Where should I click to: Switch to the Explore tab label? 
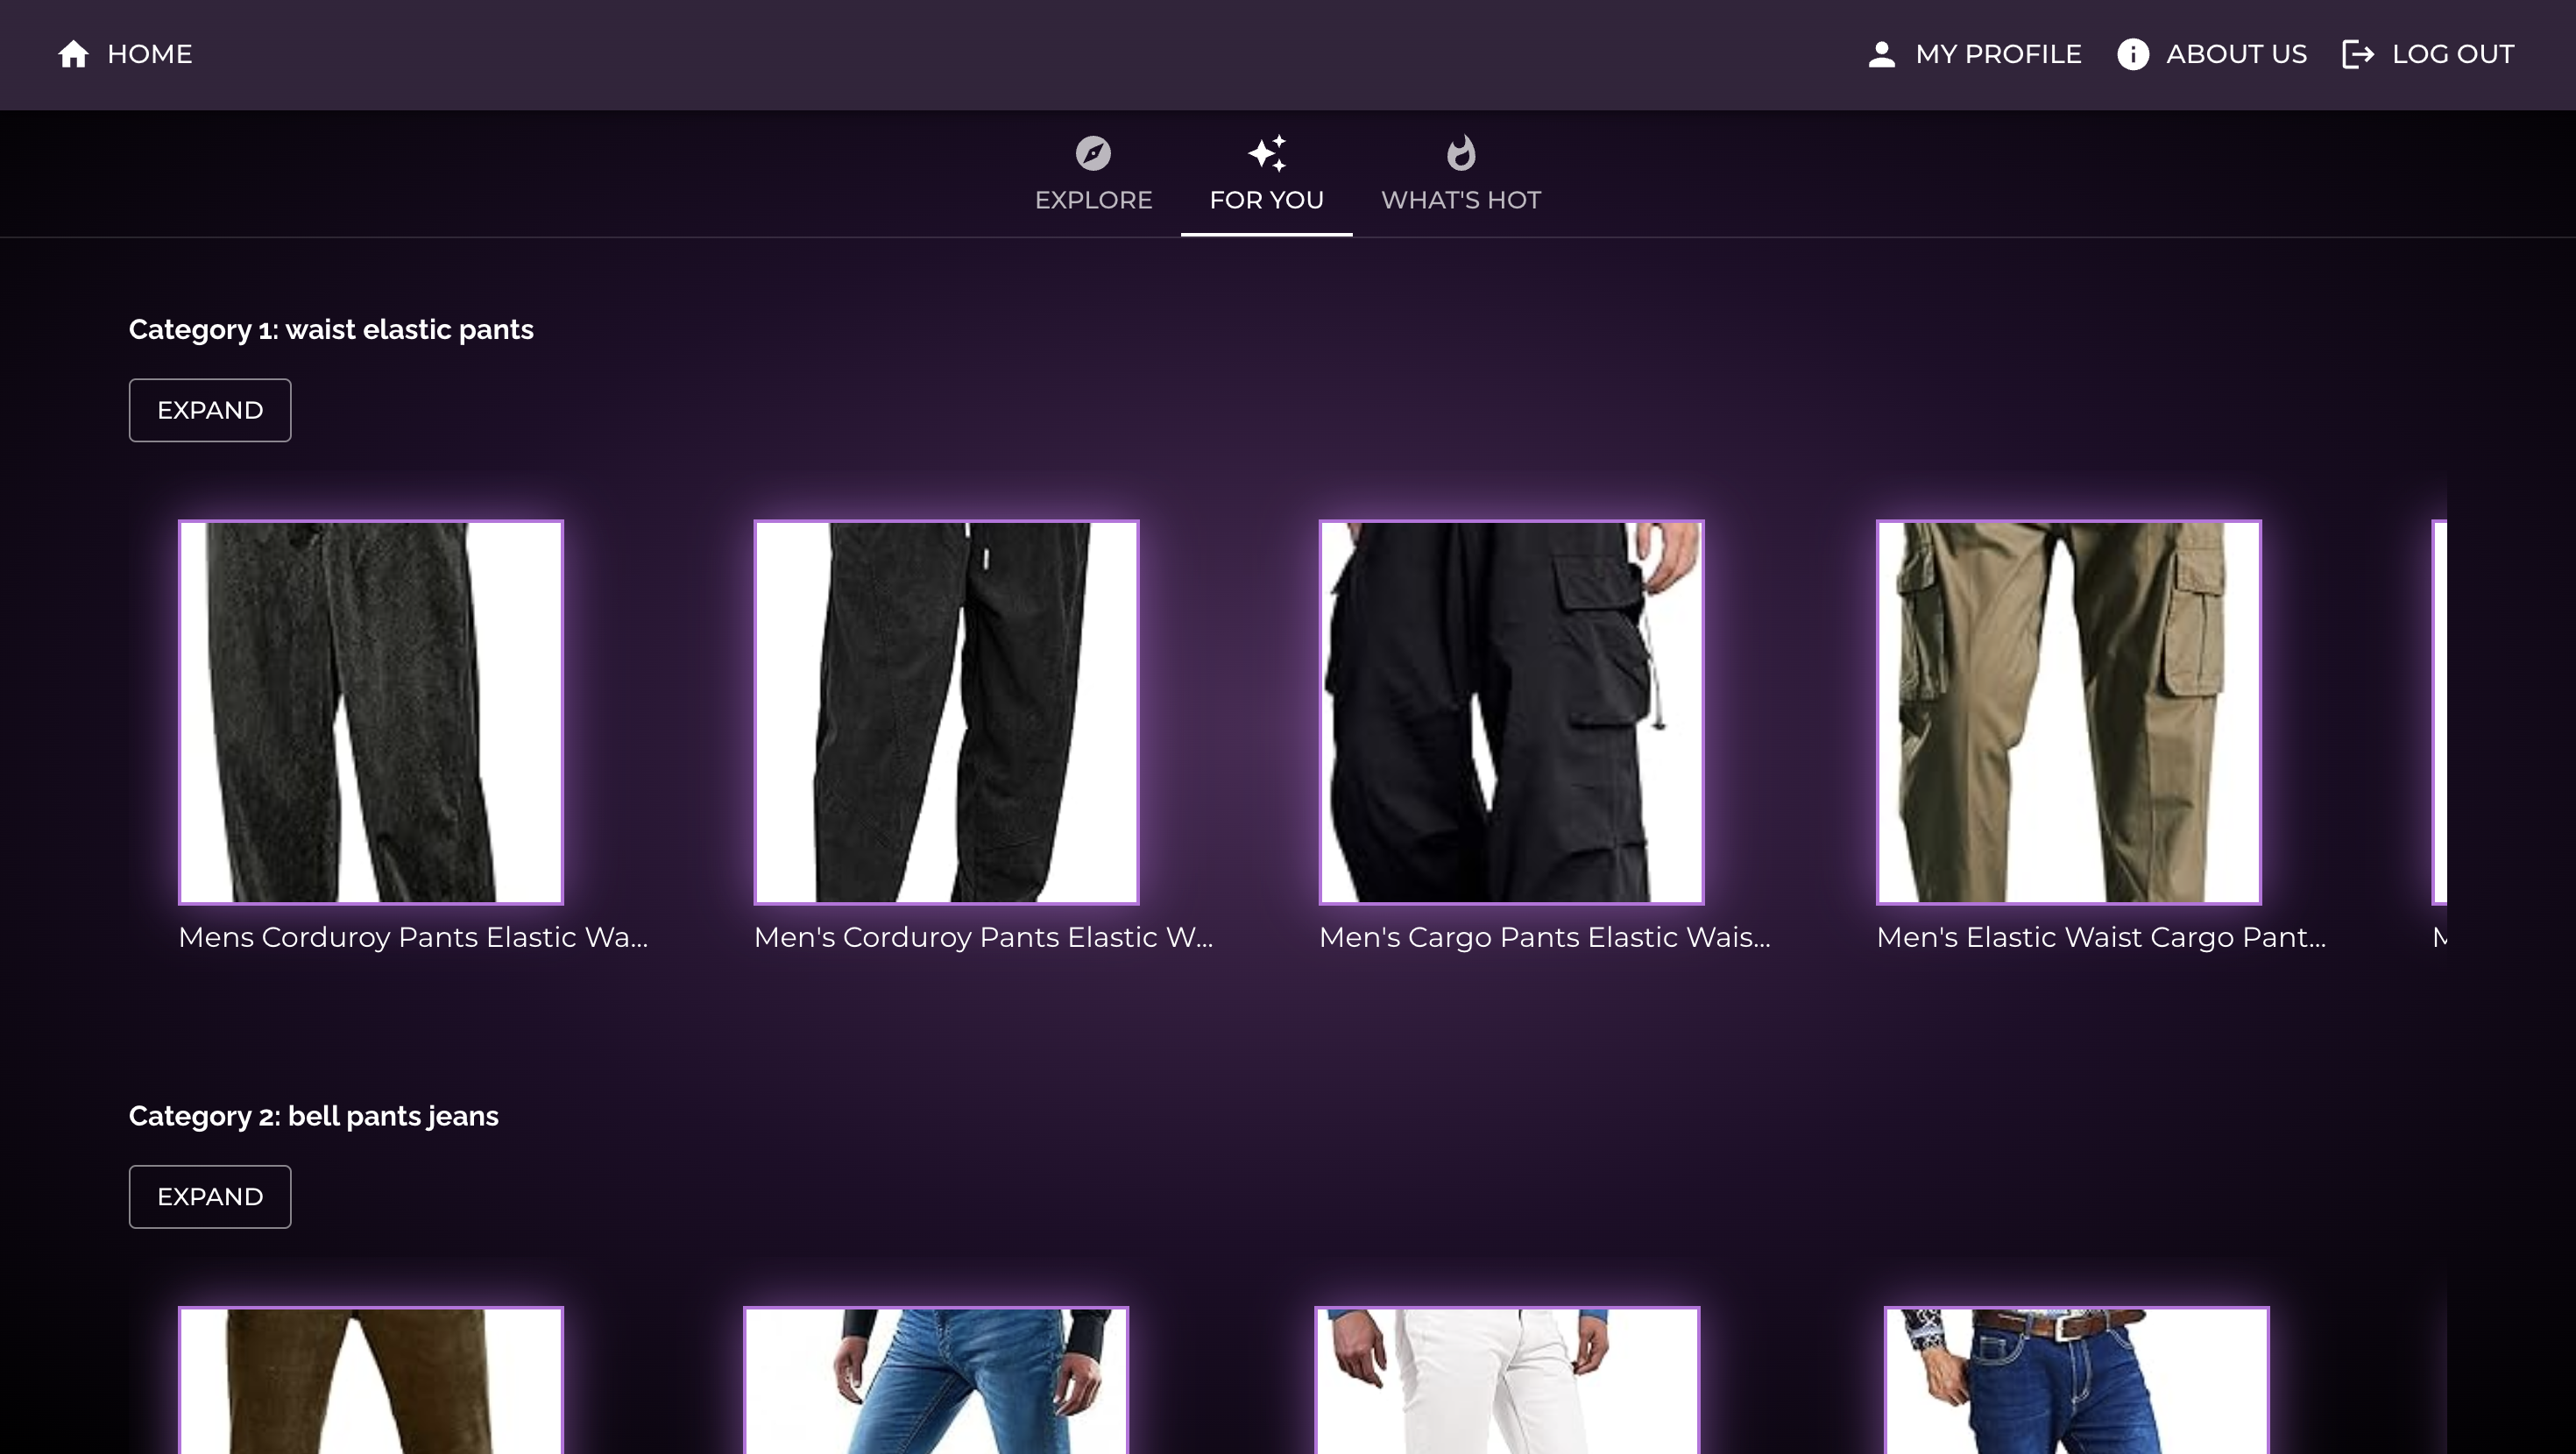click(x=1093, y=200)
